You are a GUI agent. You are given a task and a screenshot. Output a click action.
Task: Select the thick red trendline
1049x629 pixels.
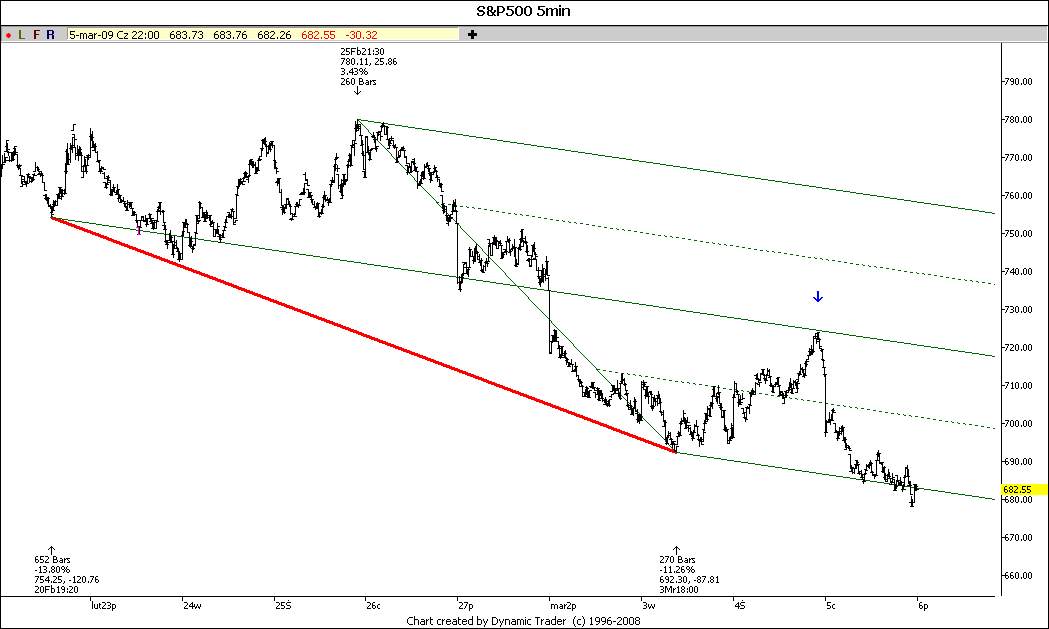[364, 335]
